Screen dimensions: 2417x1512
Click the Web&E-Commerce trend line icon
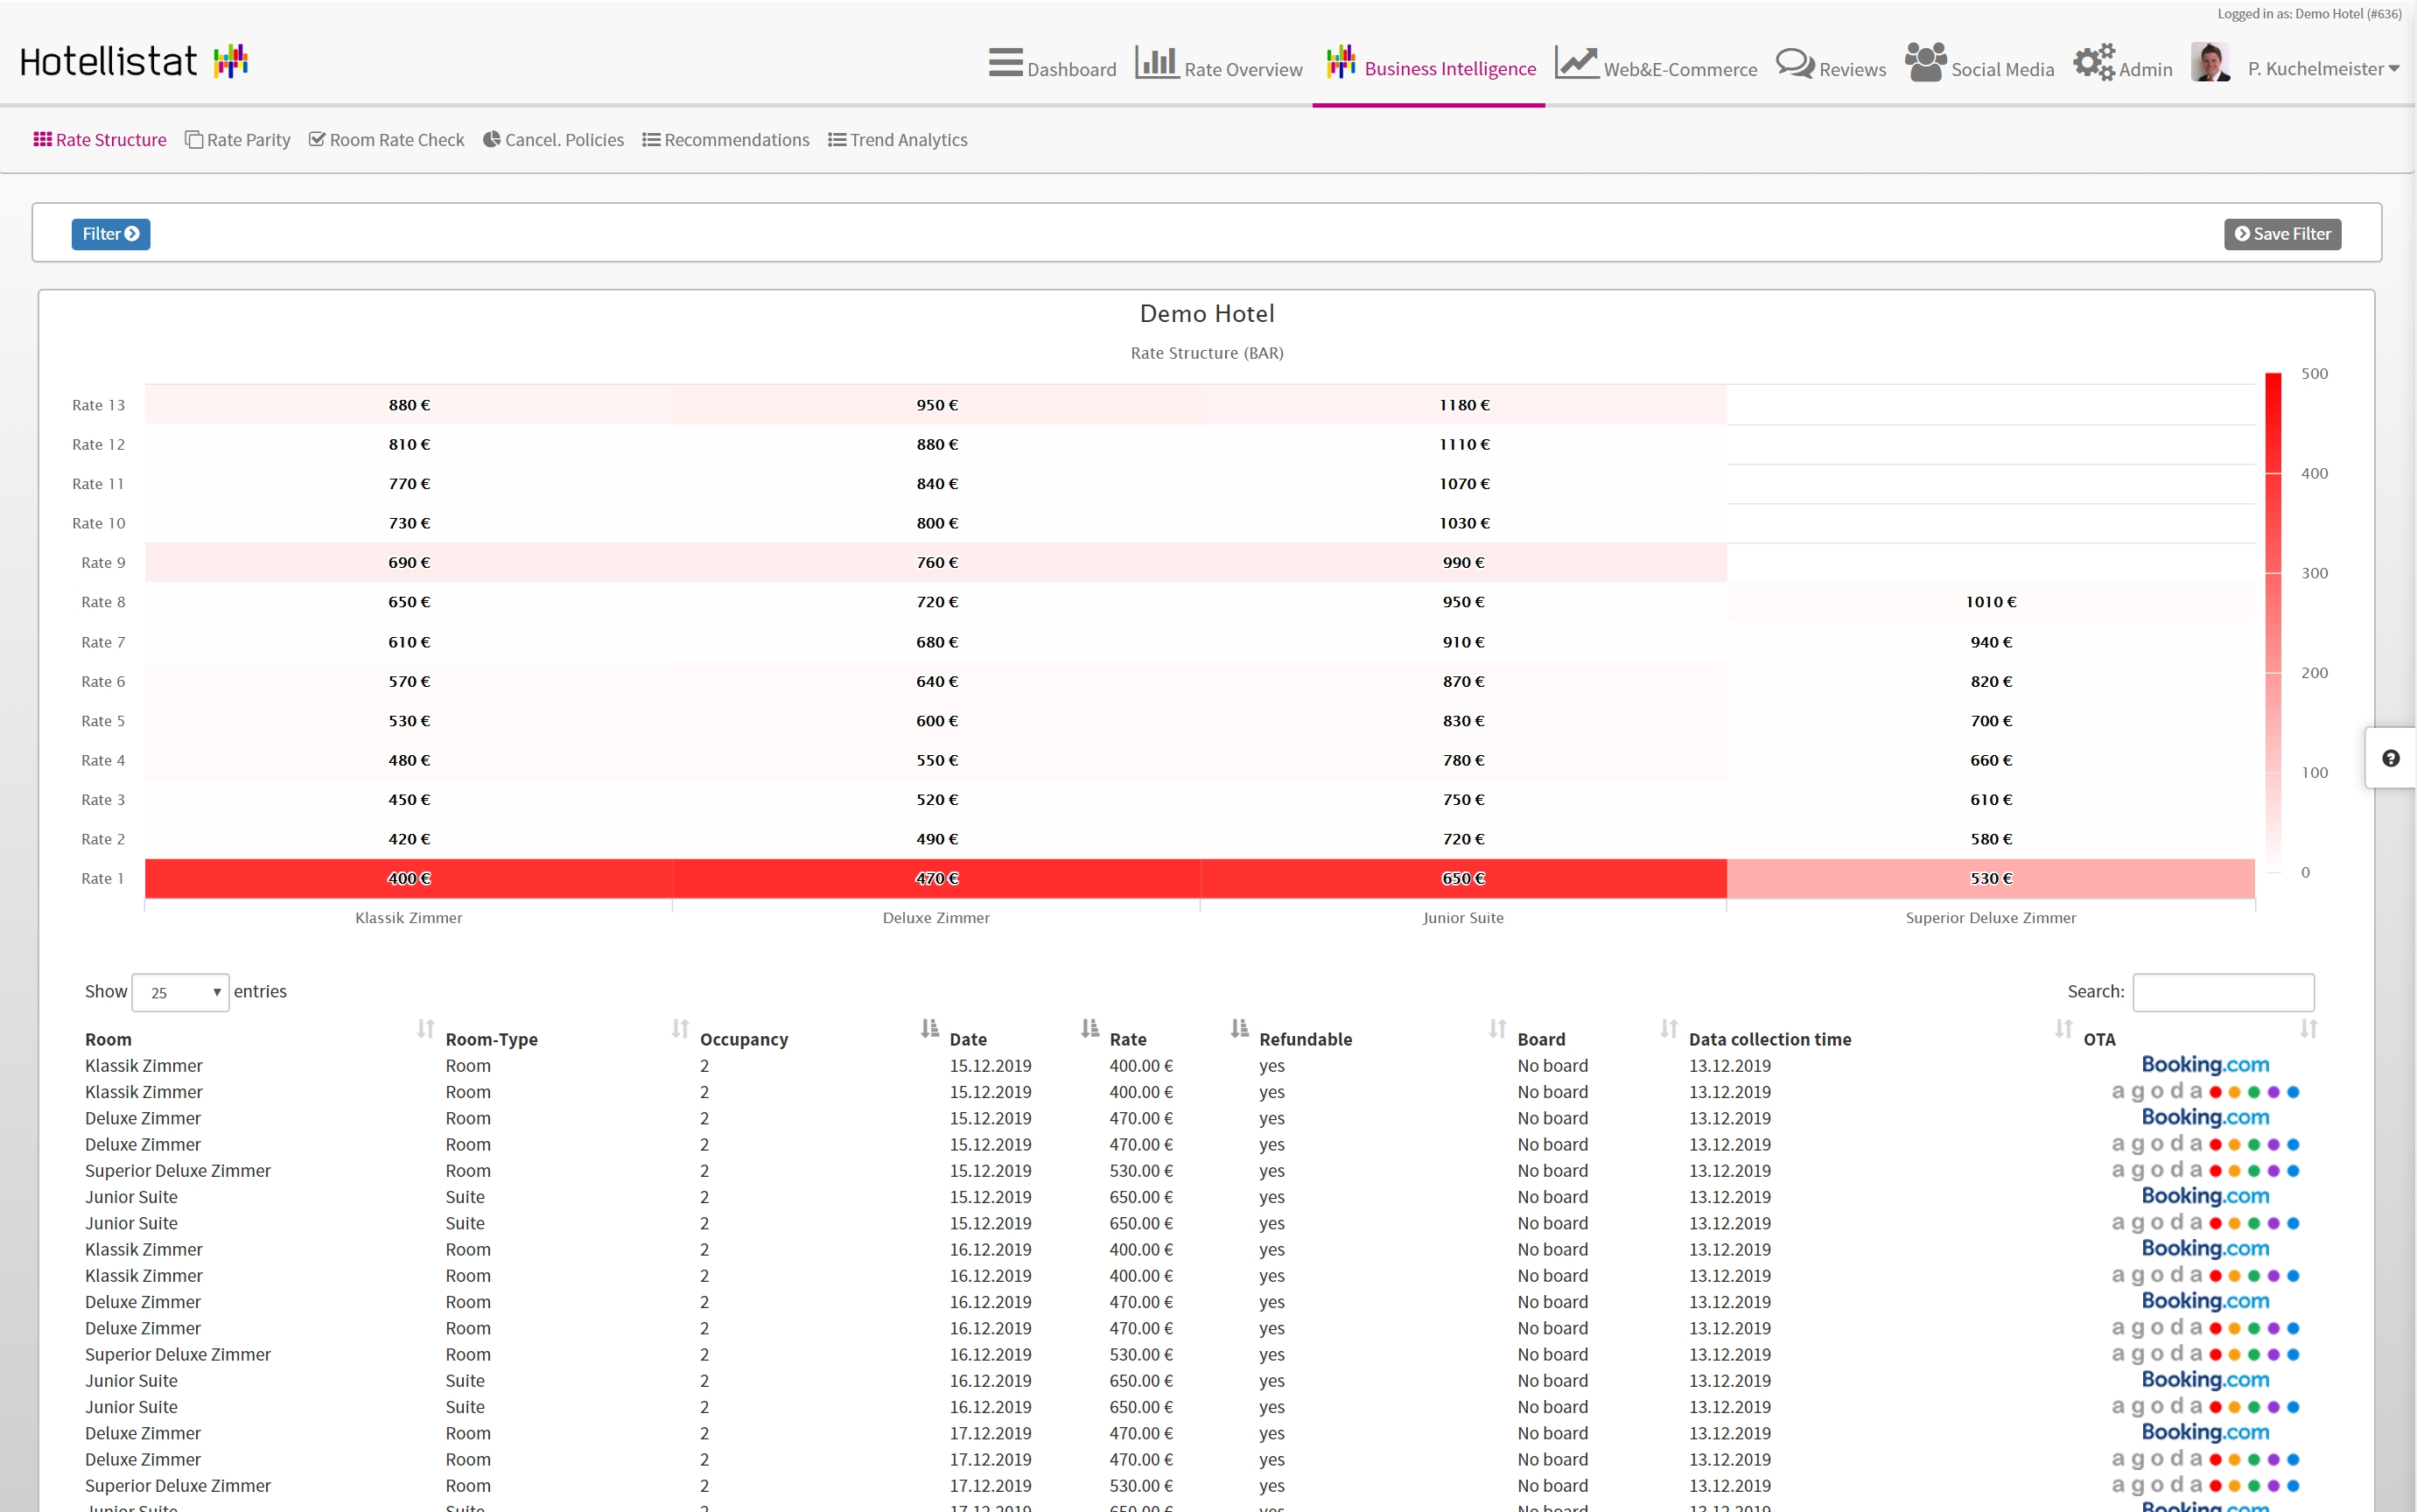1576,63
